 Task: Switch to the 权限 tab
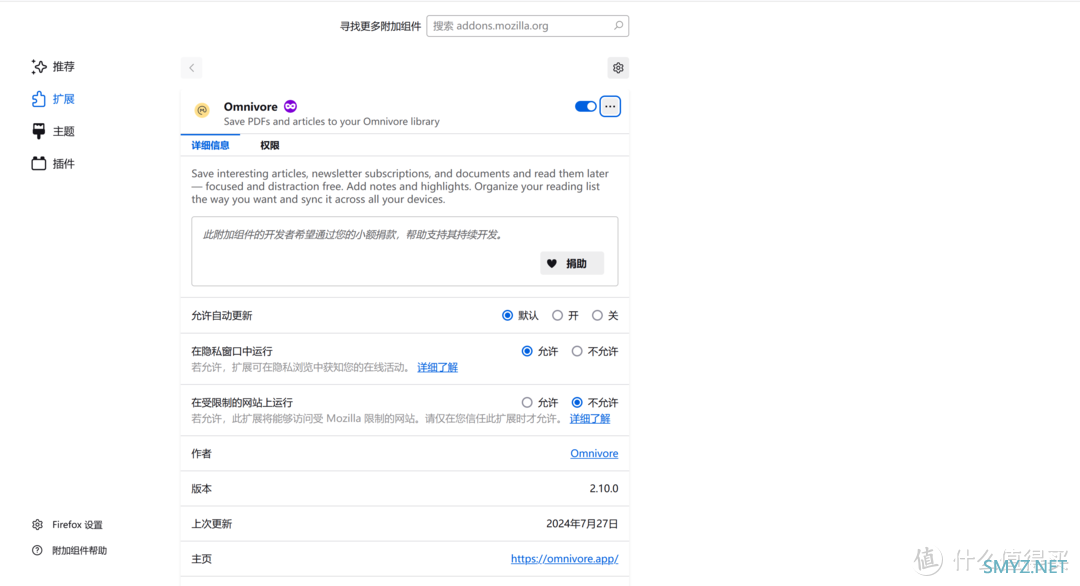tap(269, 145)
